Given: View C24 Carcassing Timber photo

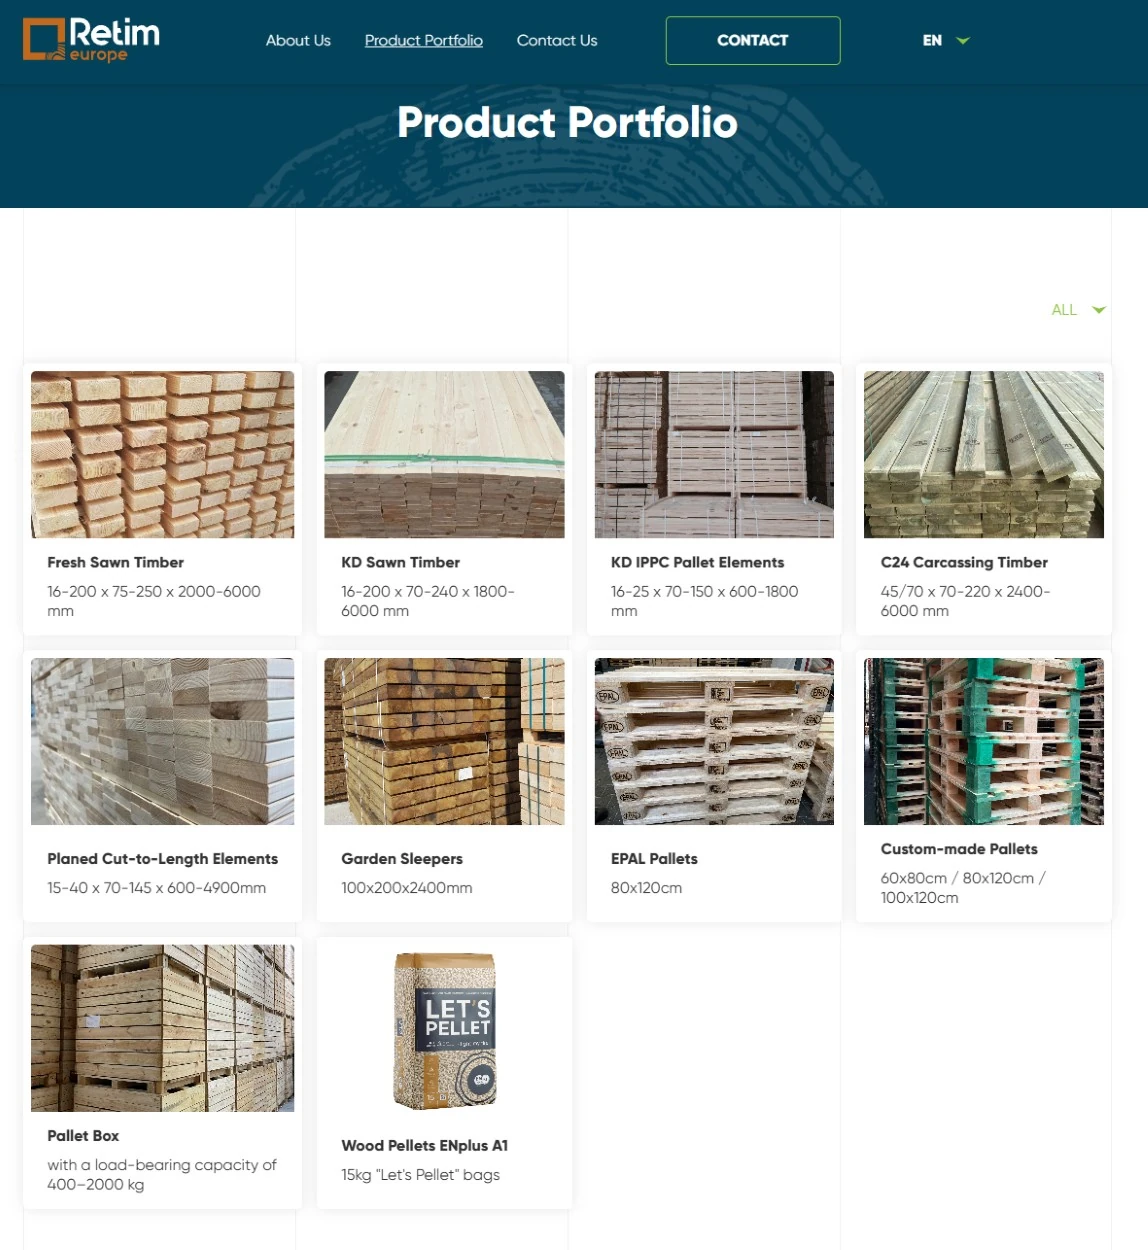Looking at the screenshot, I should click(x=984, y=455).
